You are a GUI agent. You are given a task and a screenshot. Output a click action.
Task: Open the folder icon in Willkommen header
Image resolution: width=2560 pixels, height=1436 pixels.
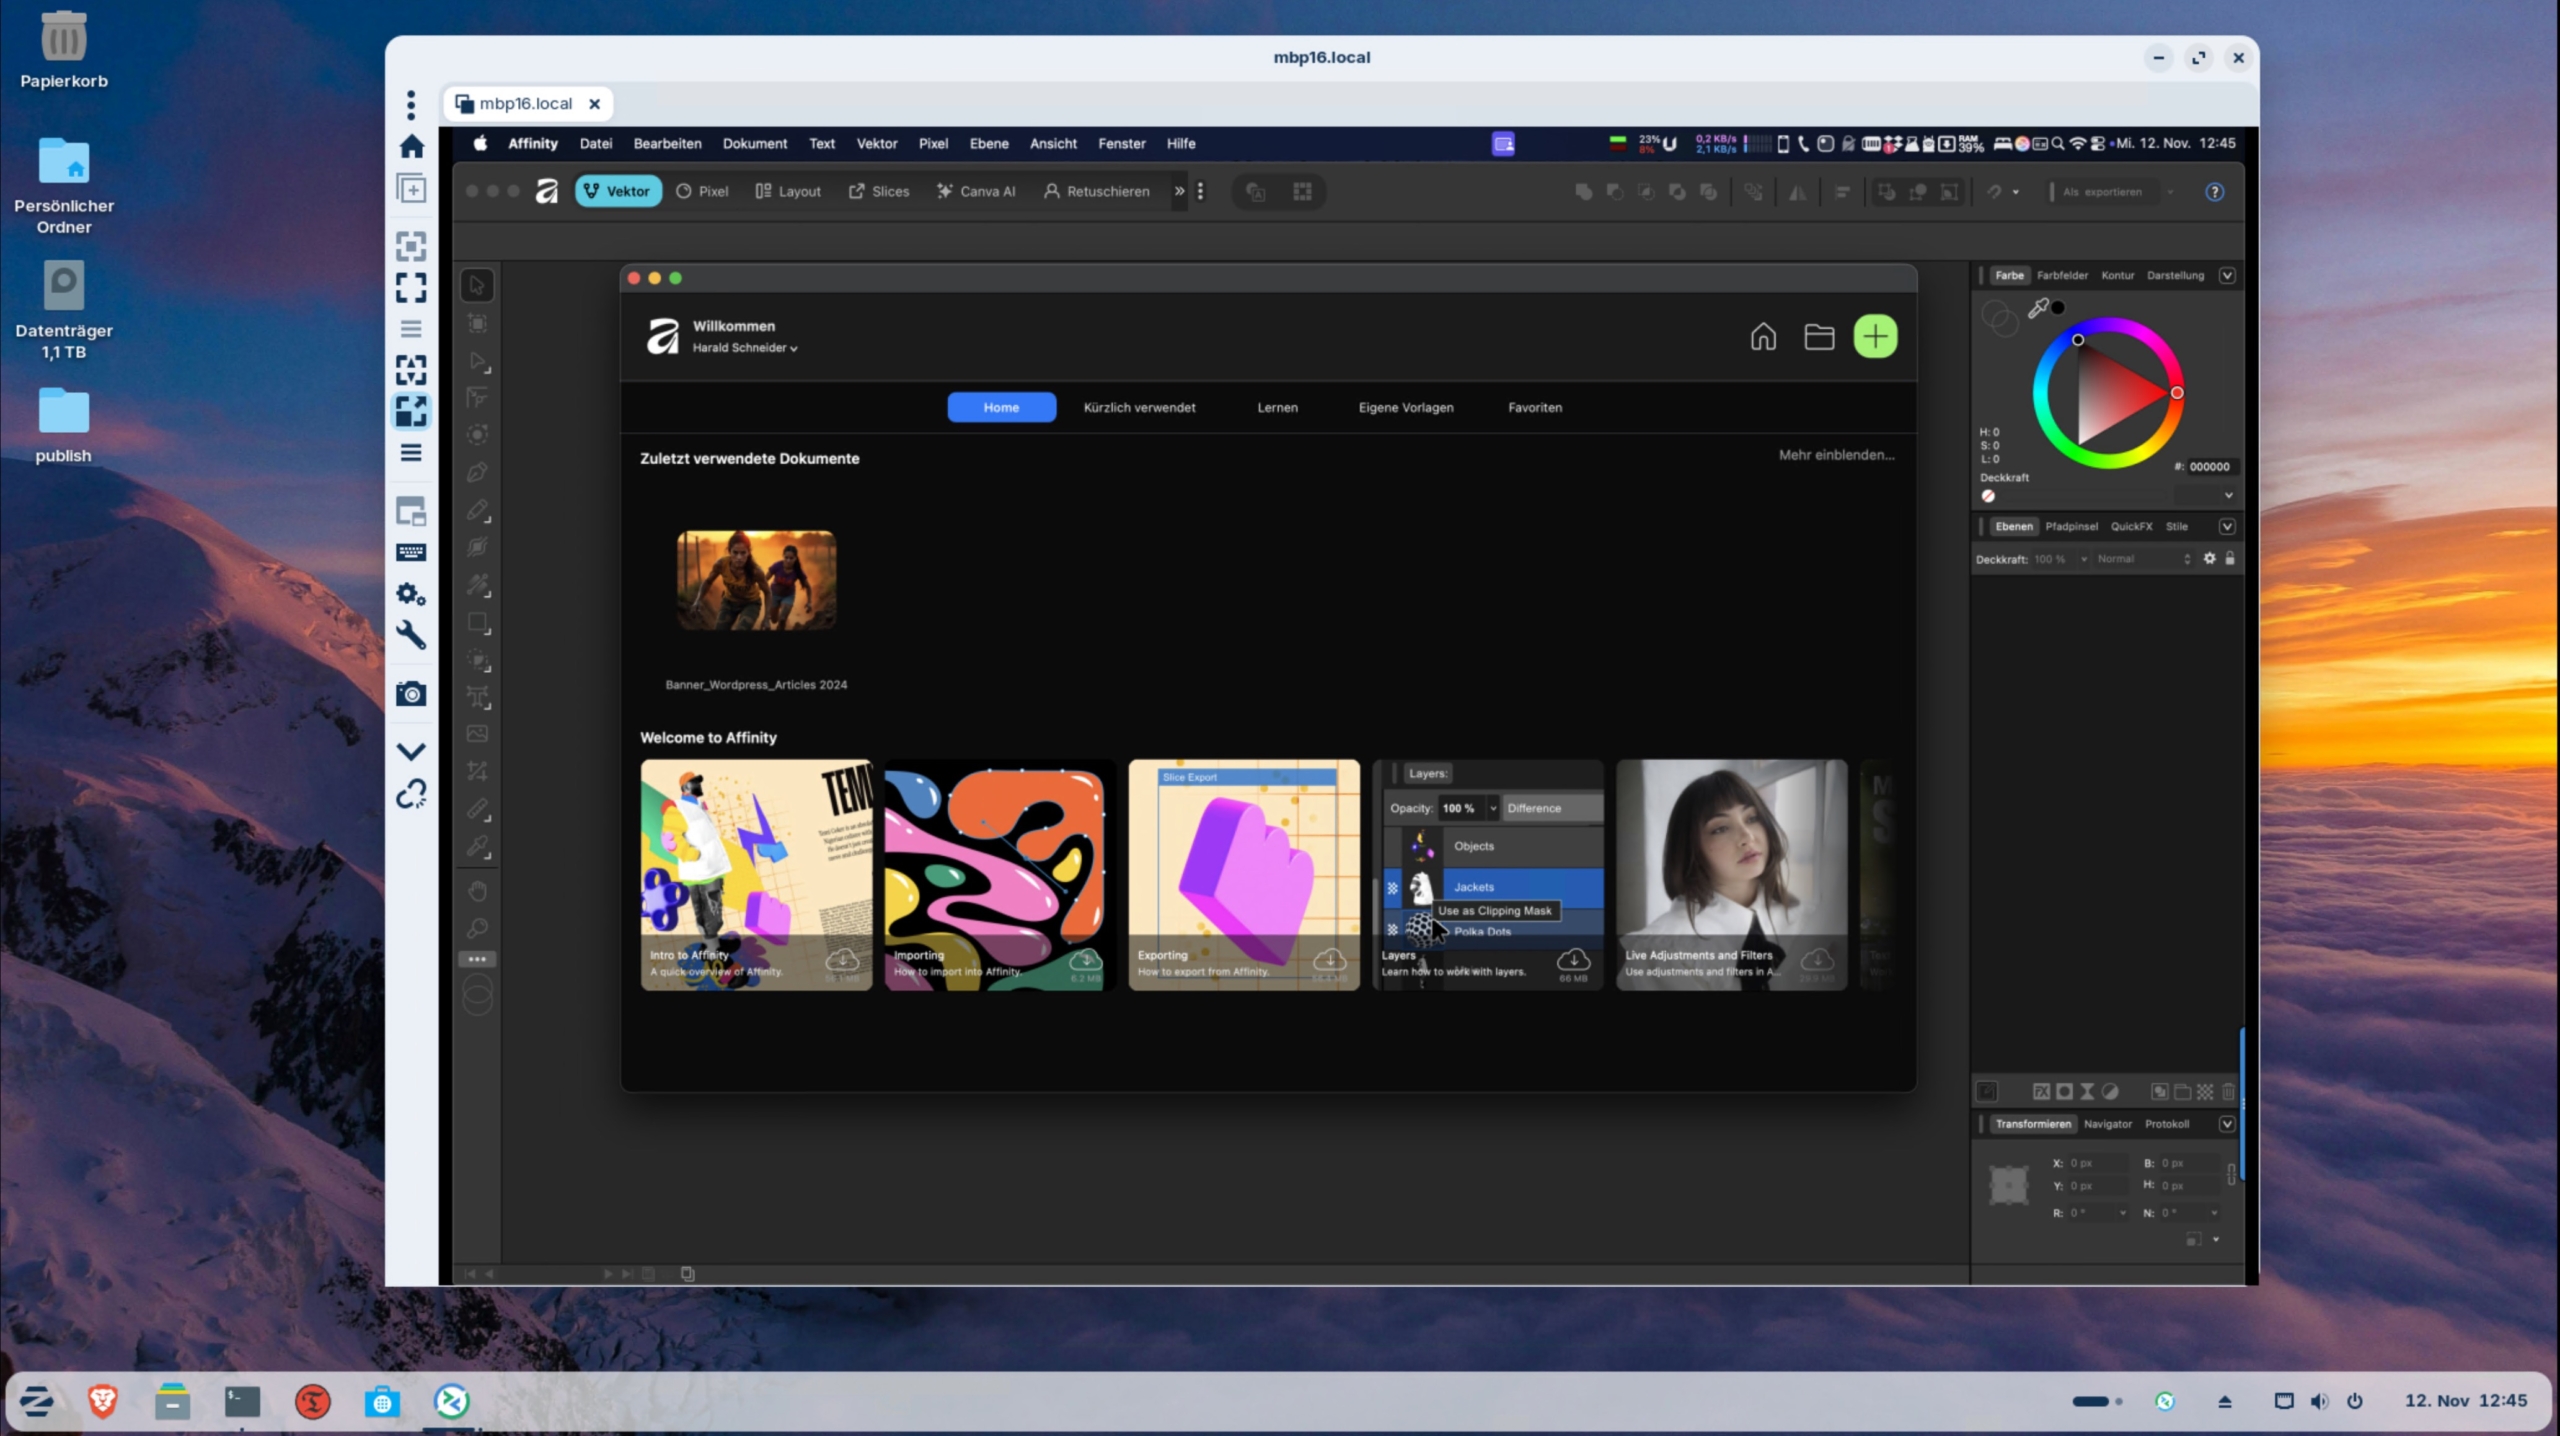(x=1819, y=336)
